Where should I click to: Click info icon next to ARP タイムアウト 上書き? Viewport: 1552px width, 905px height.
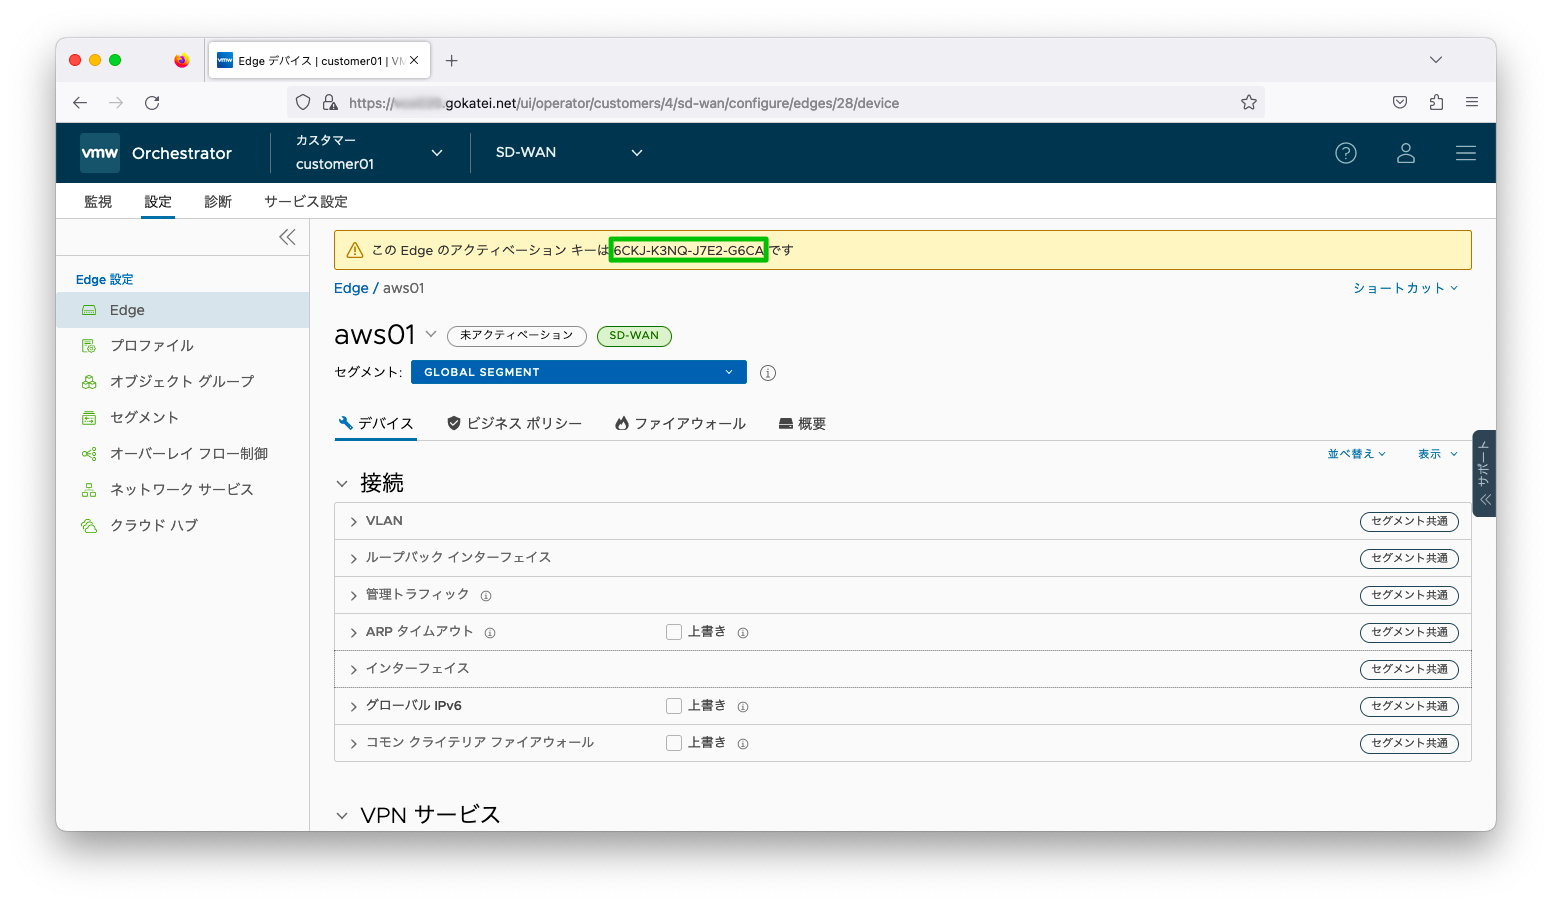click(743, 633)
